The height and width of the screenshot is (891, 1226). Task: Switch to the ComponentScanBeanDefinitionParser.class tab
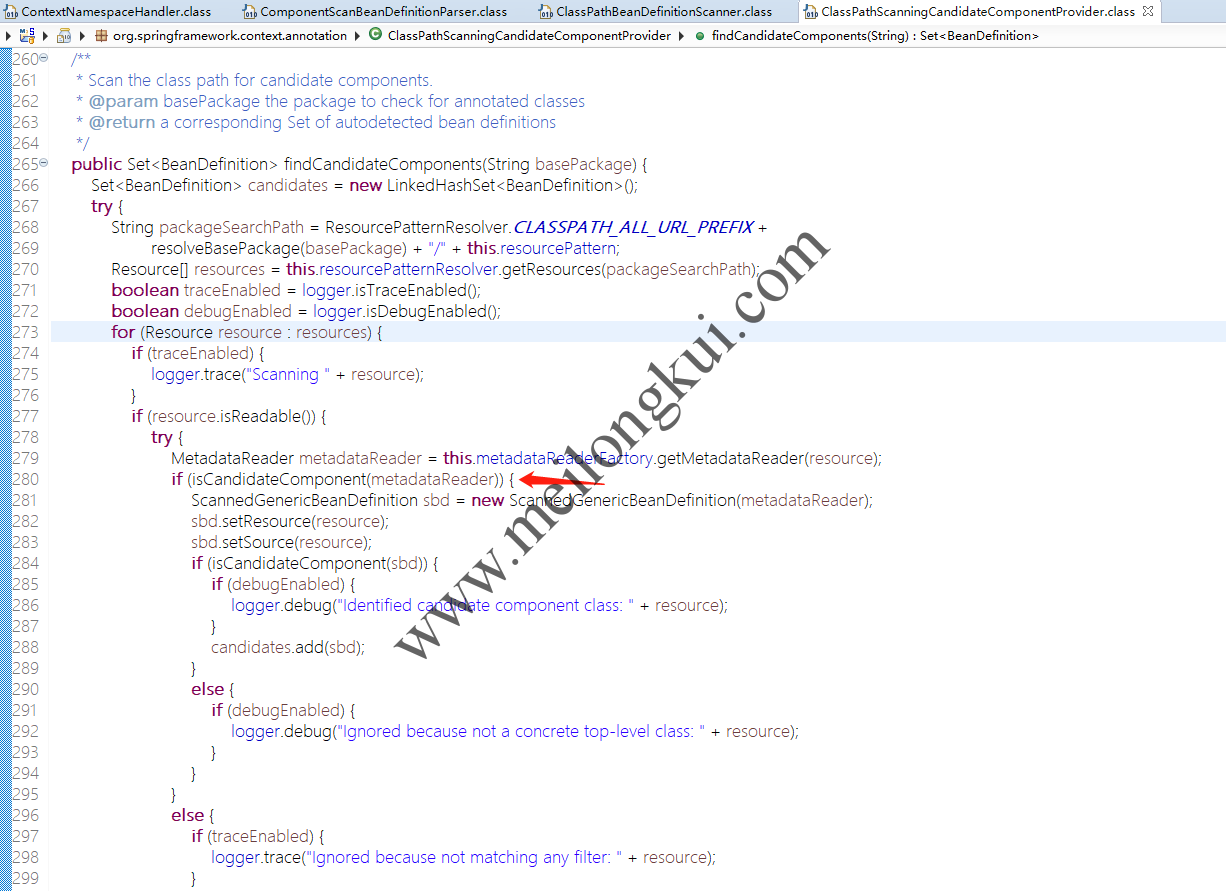(383, 12)
